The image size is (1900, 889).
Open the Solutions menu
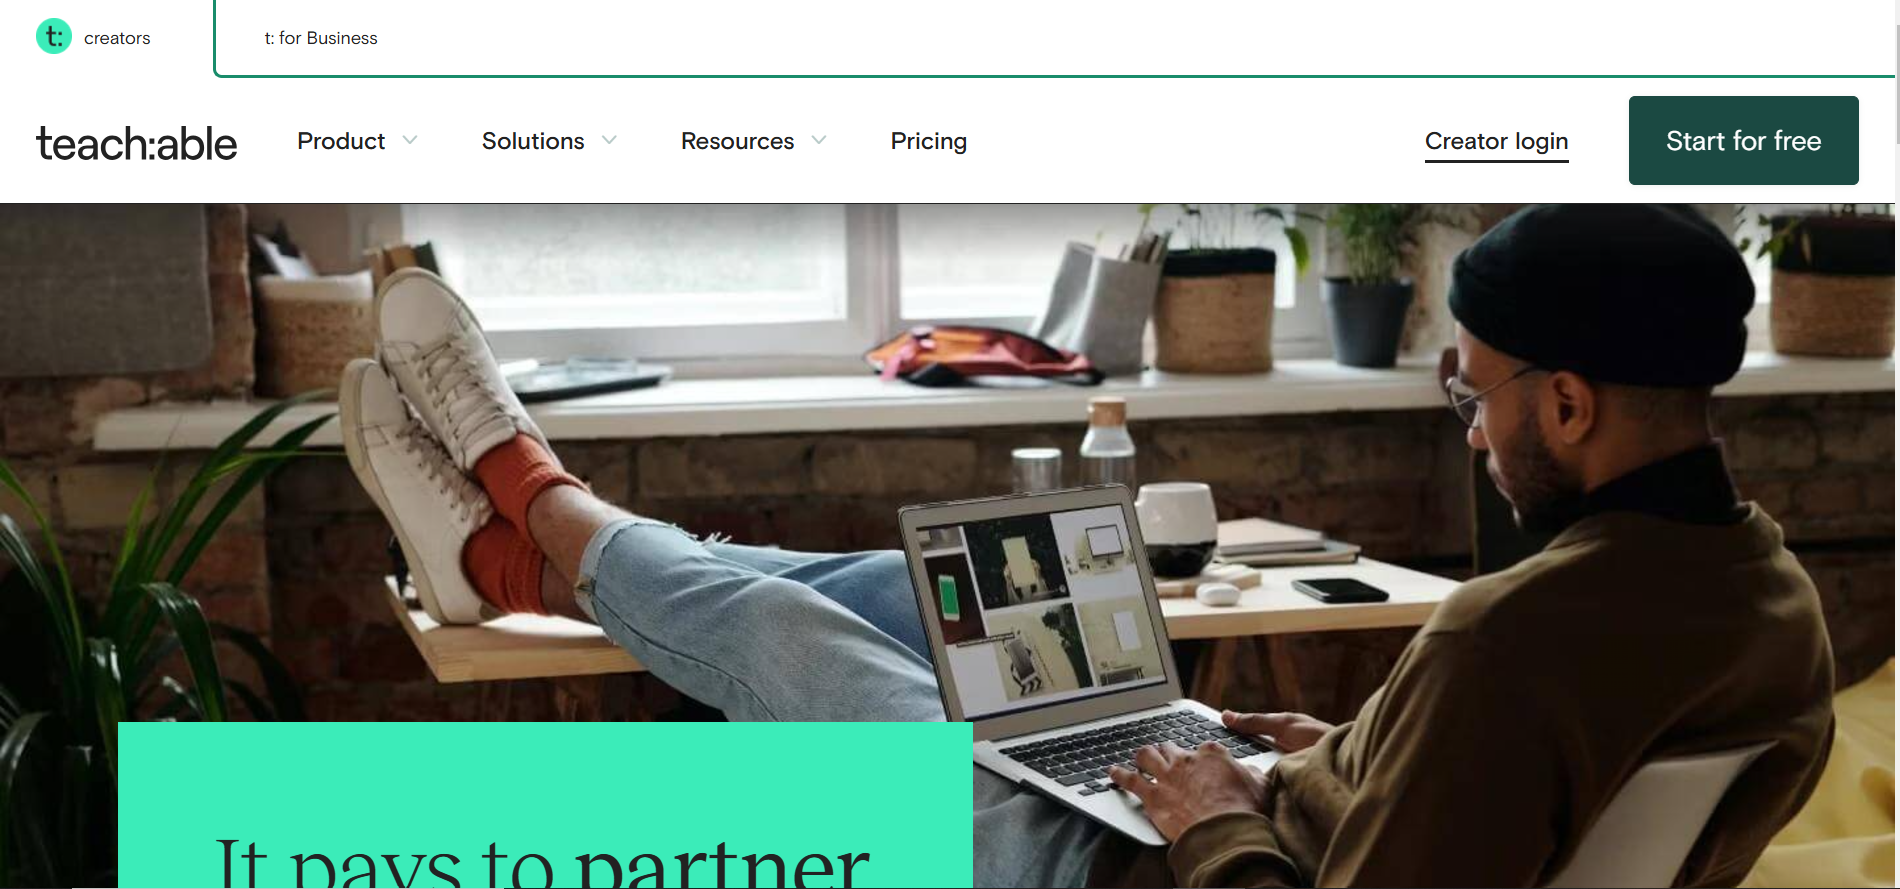coord(533,141)
